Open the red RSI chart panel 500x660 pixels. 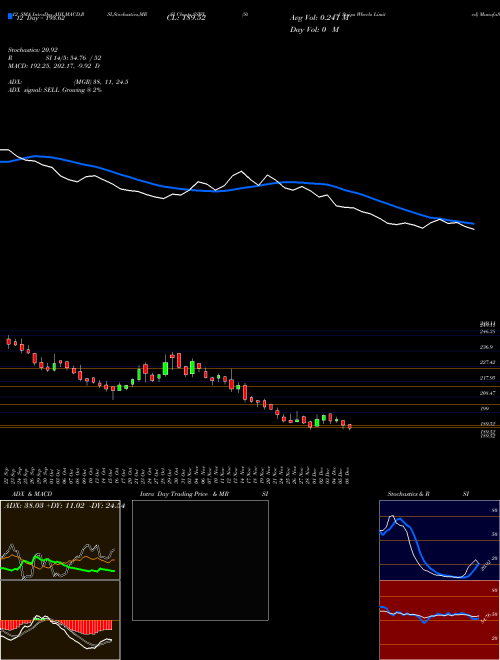(439, 620)
